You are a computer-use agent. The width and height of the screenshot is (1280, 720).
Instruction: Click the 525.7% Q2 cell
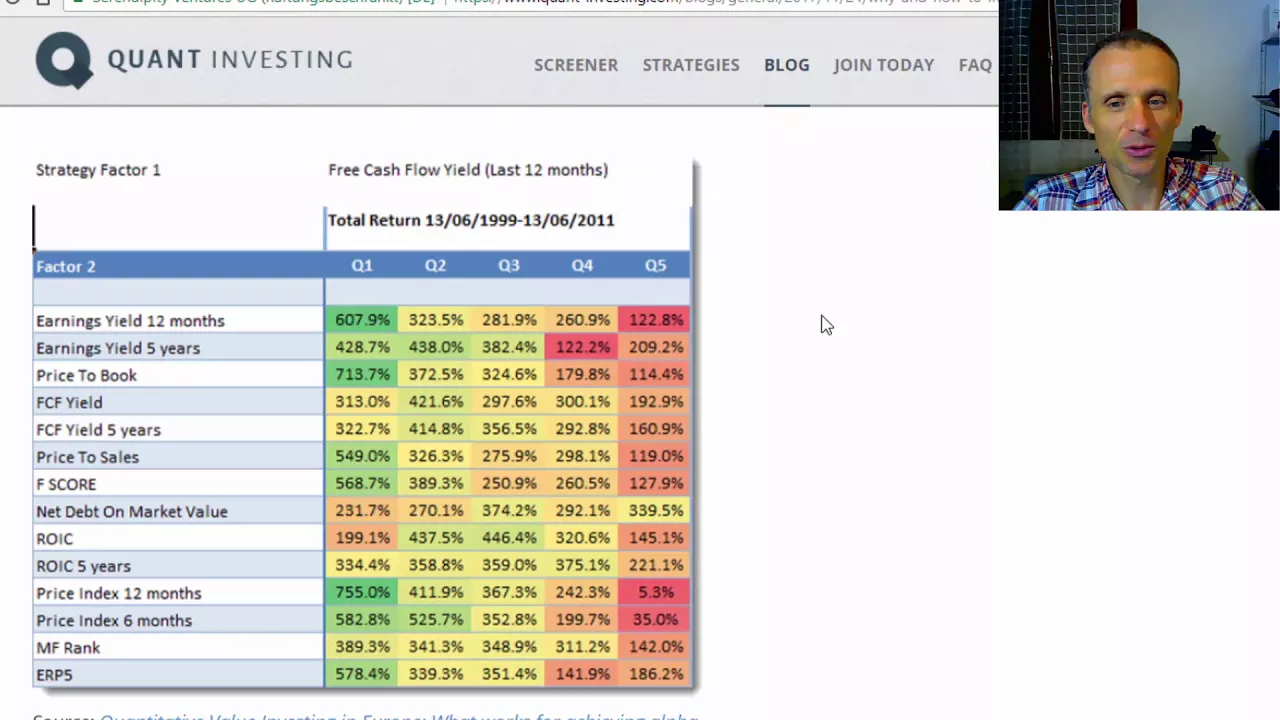pos(435,619)
